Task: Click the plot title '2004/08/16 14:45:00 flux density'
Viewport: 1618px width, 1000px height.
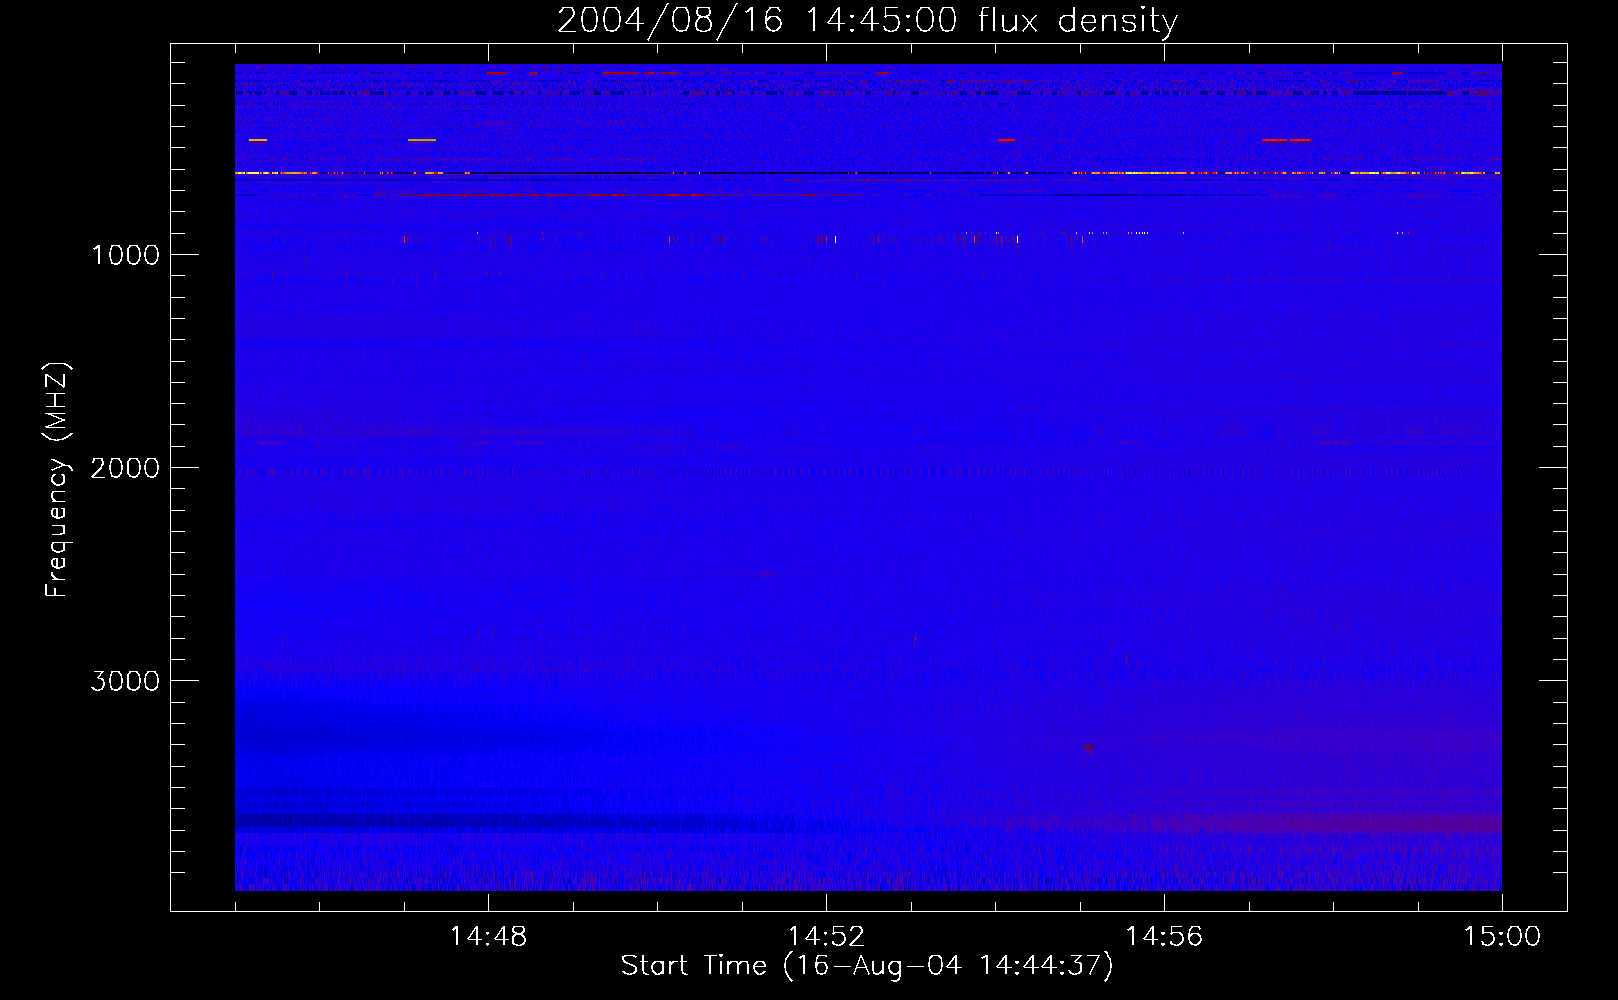Action: [x=867, y=20]
